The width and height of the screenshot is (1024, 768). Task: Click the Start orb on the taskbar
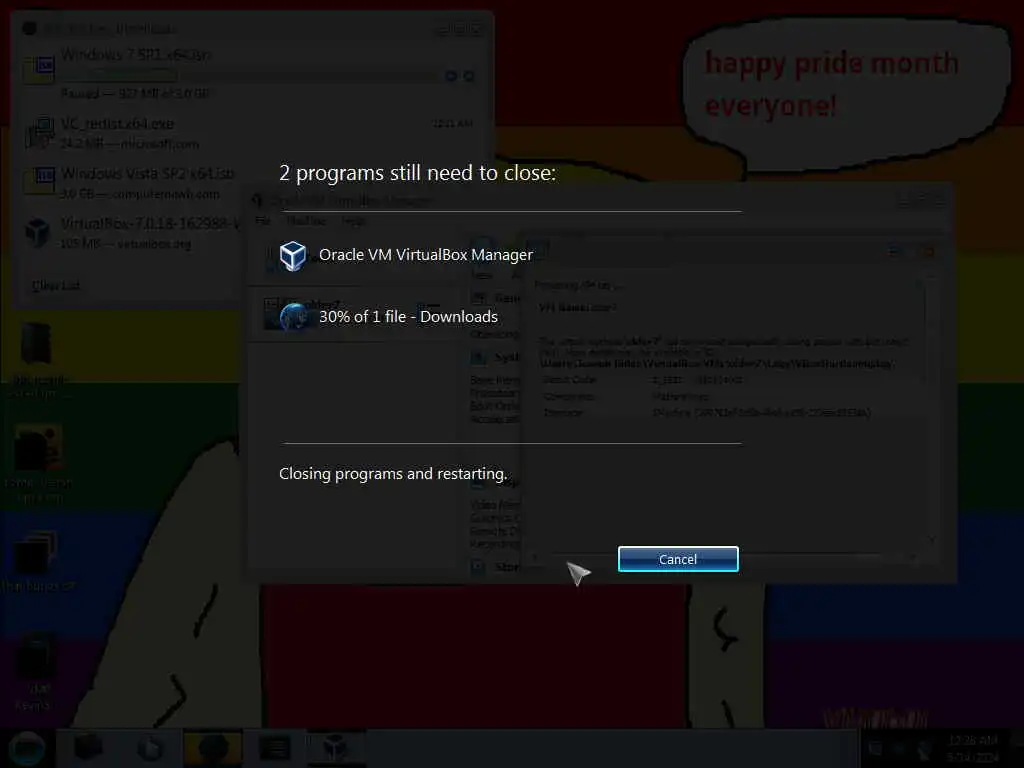point(27,748)
